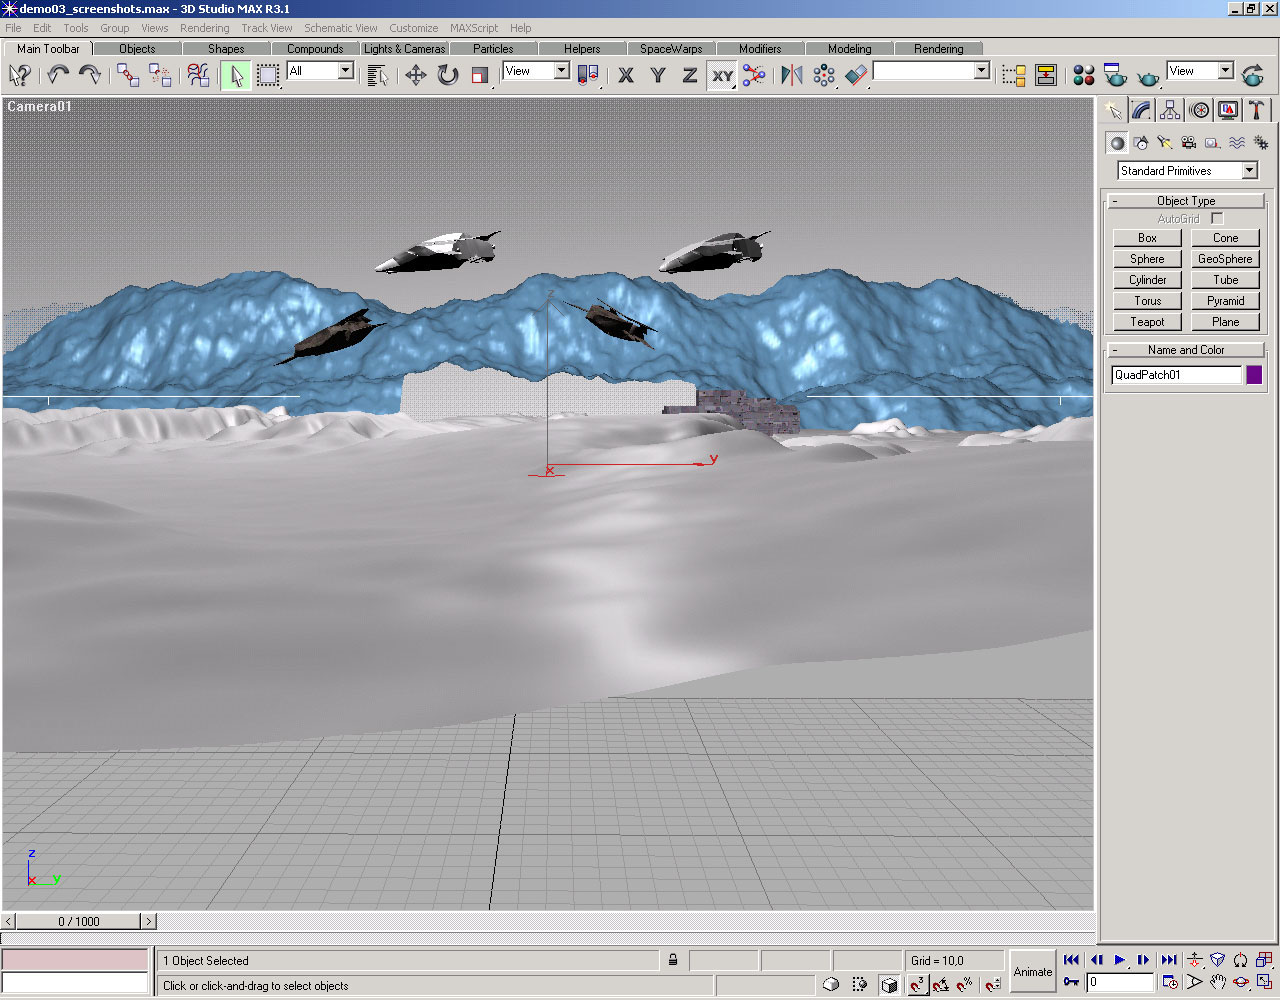This screenshot has height=1000, width=1280.
Task: Select the Lights category icon
Action: [1164, 143]
